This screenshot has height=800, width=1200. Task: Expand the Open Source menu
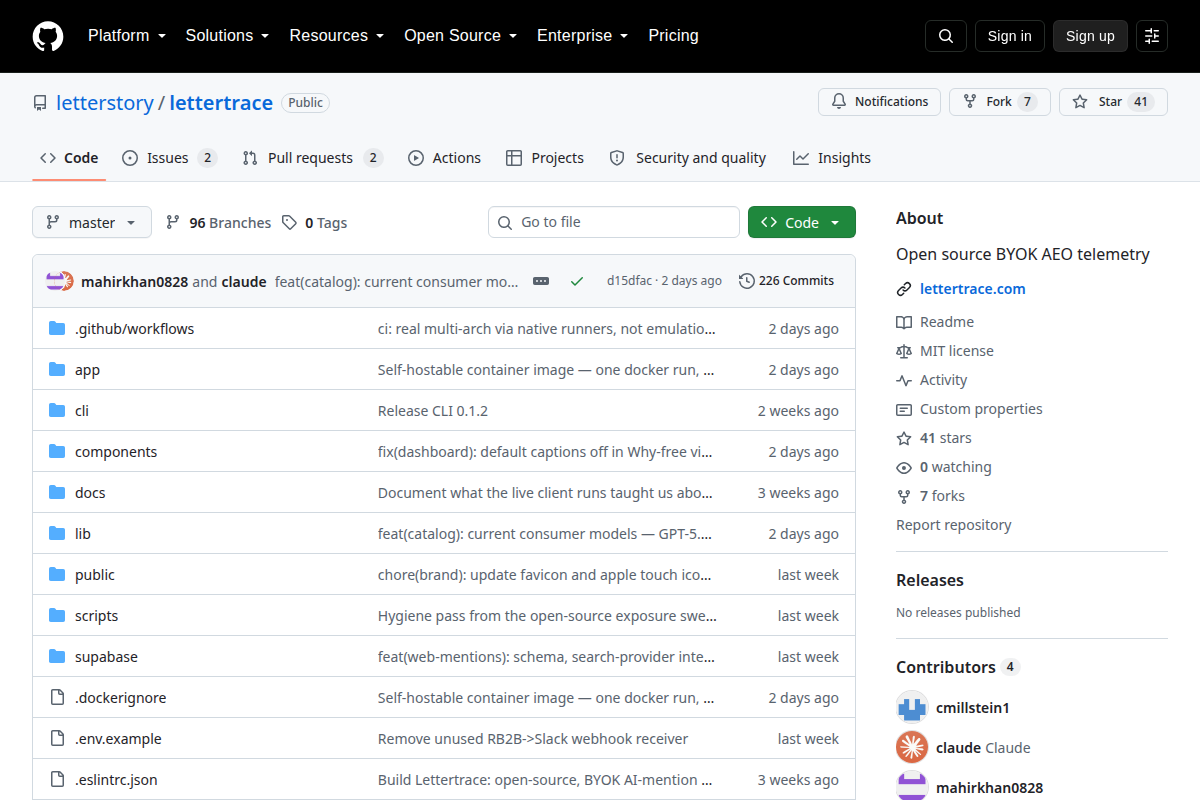[x=460, y=36]
